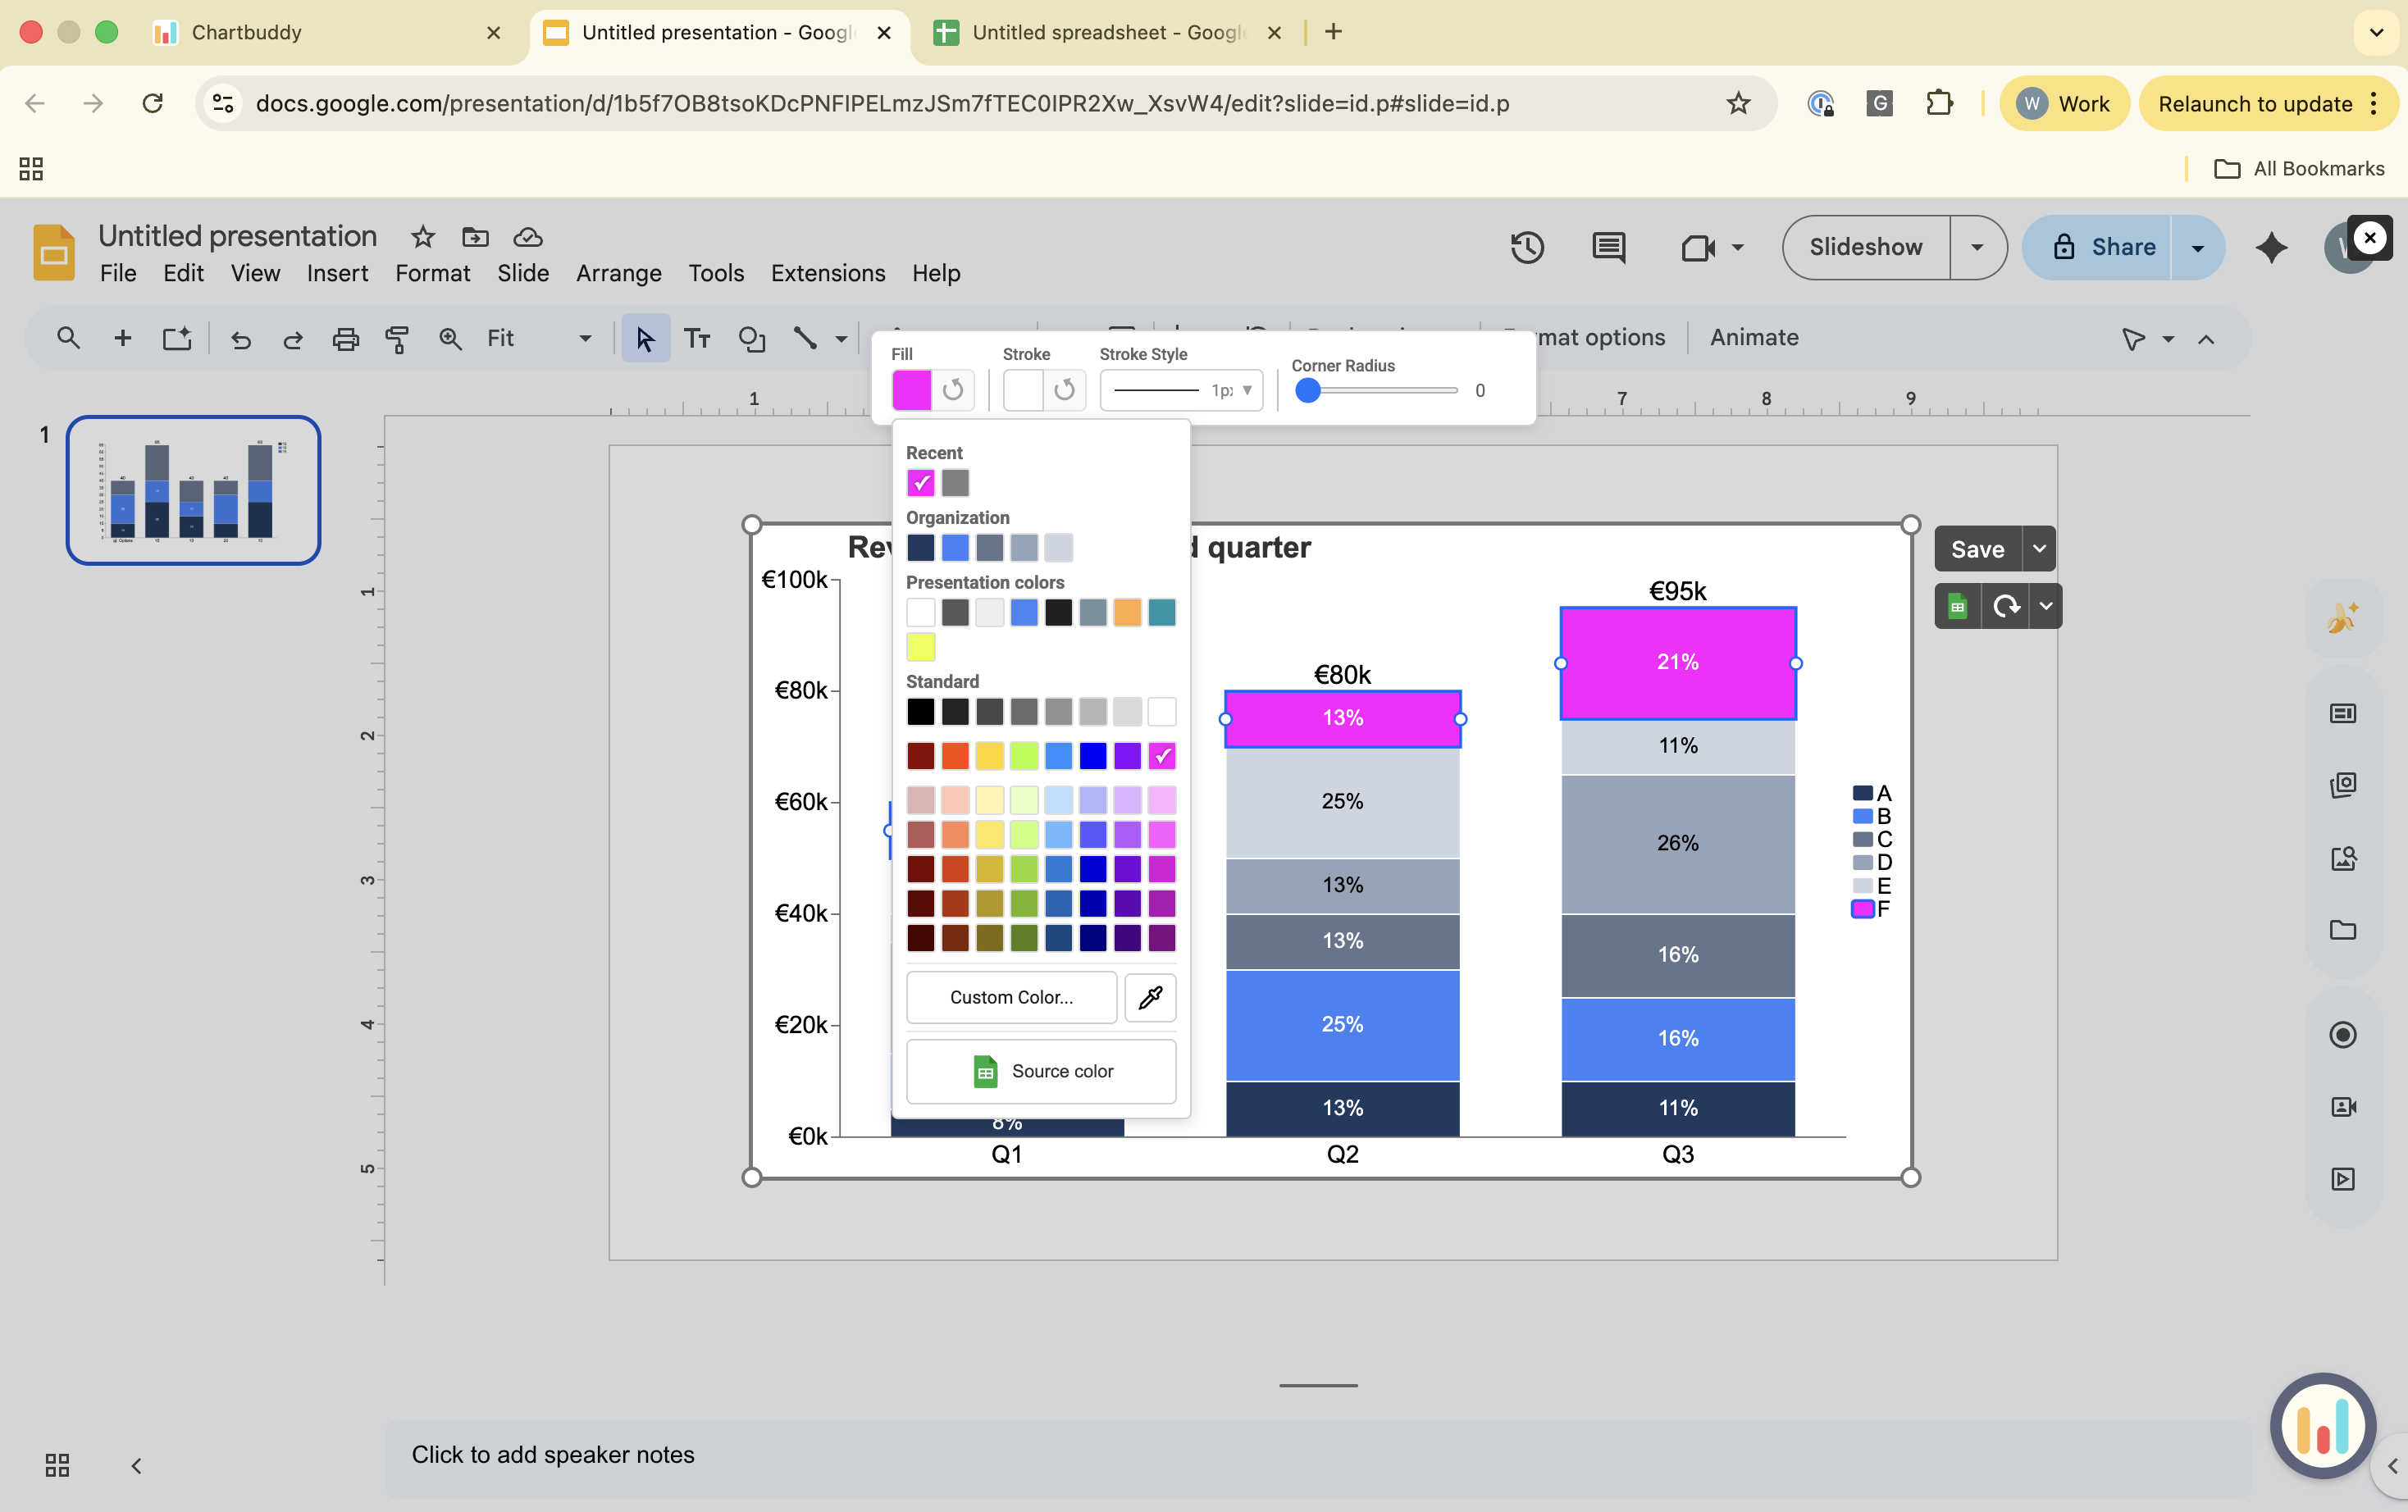The width and height of the screenshot is (2408, 1512).
Task: Select the Line tool
Action: 806,338
